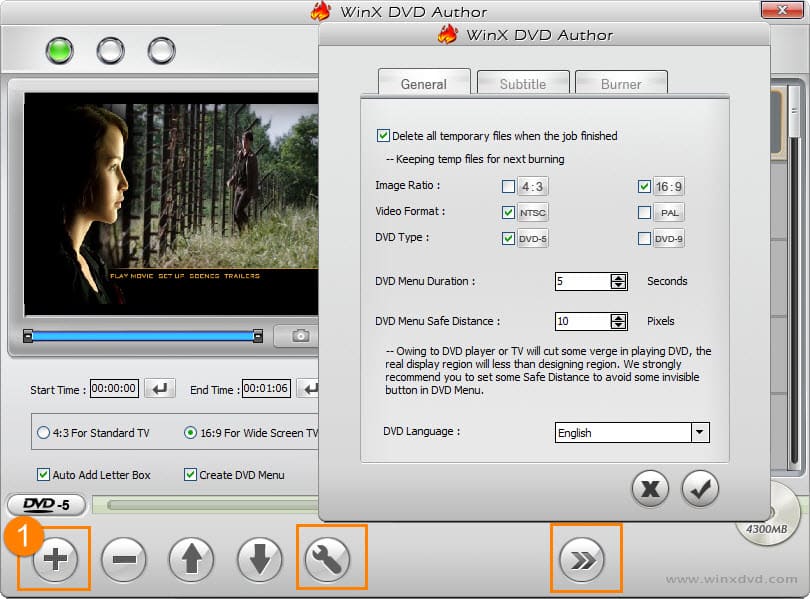Click the DVD Menu Safe Distance spinner arrows
Viewport: 810px width, 599px height.
point(618,321)
